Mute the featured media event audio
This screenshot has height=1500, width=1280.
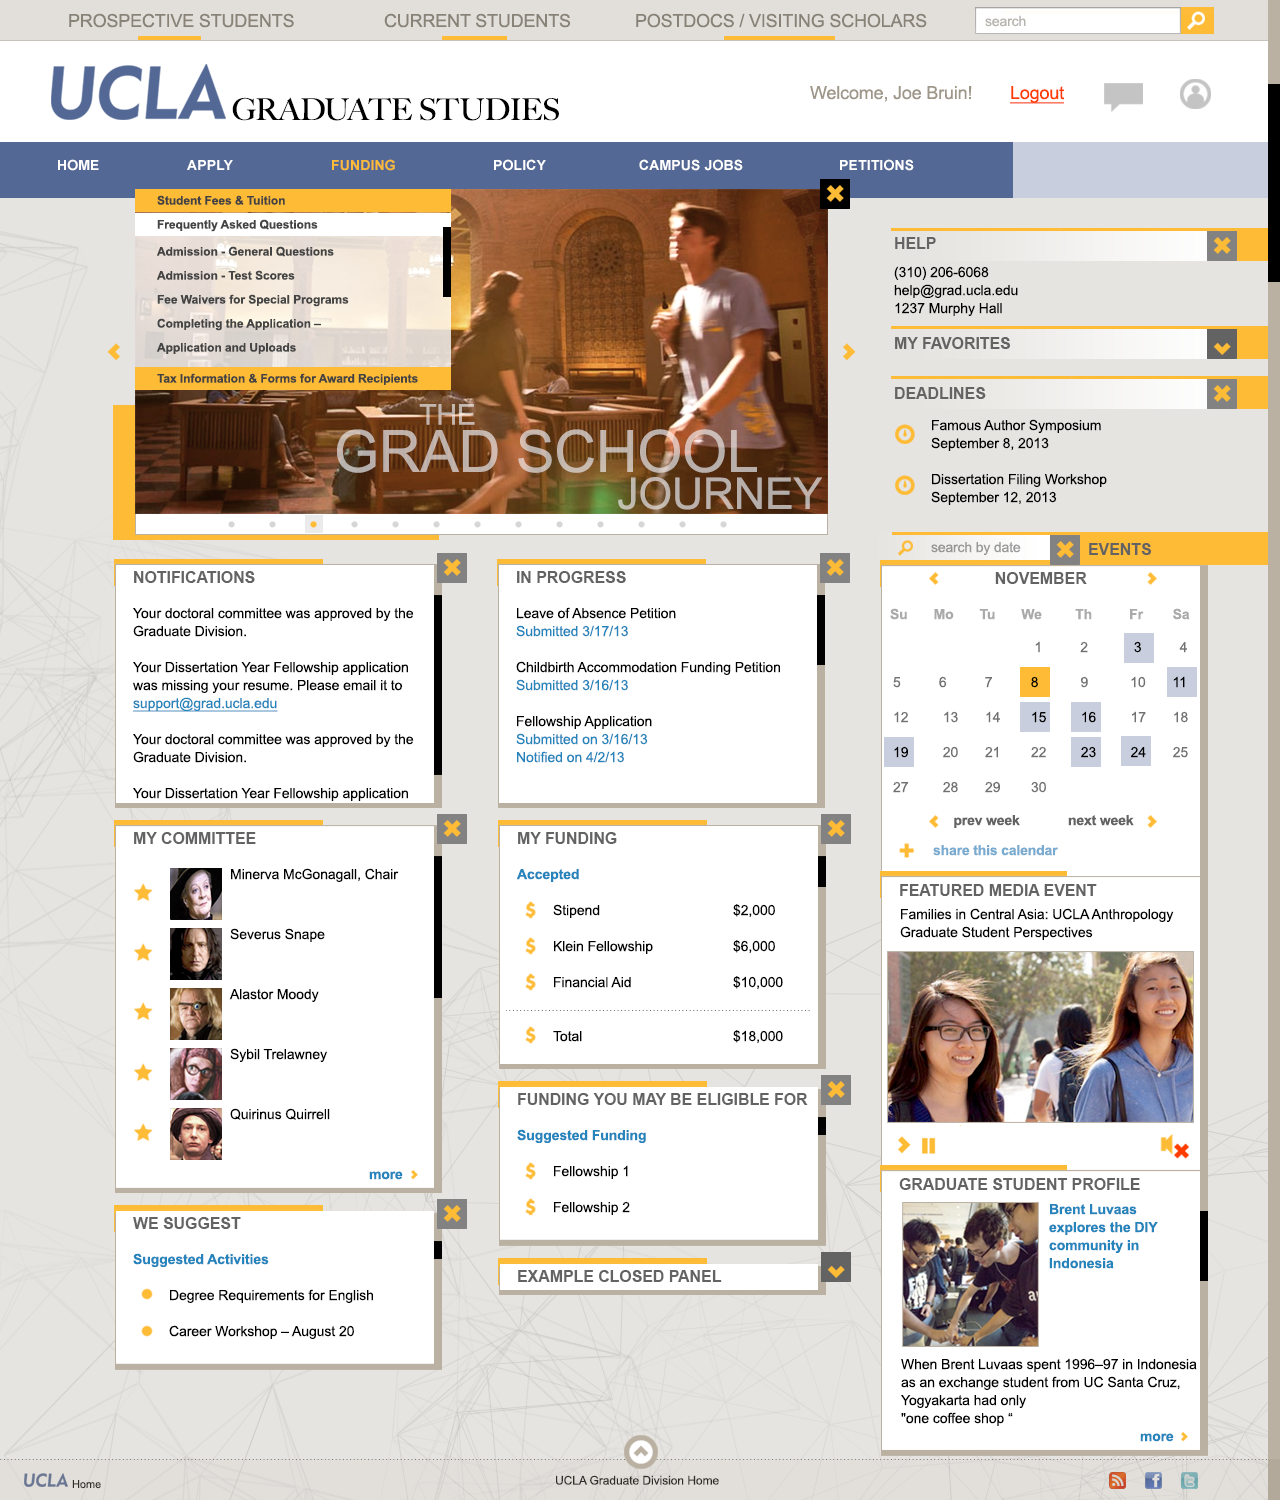pos(1174,1147)
